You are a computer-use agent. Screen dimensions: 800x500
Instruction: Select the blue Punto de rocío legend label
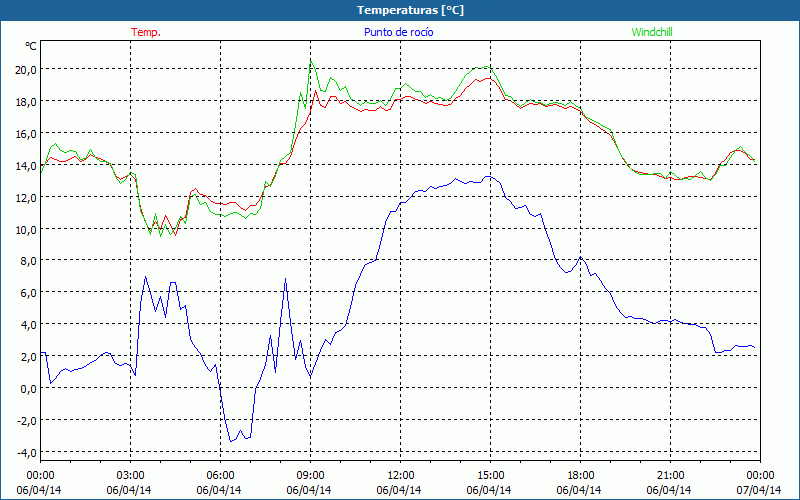coord(398,32)
